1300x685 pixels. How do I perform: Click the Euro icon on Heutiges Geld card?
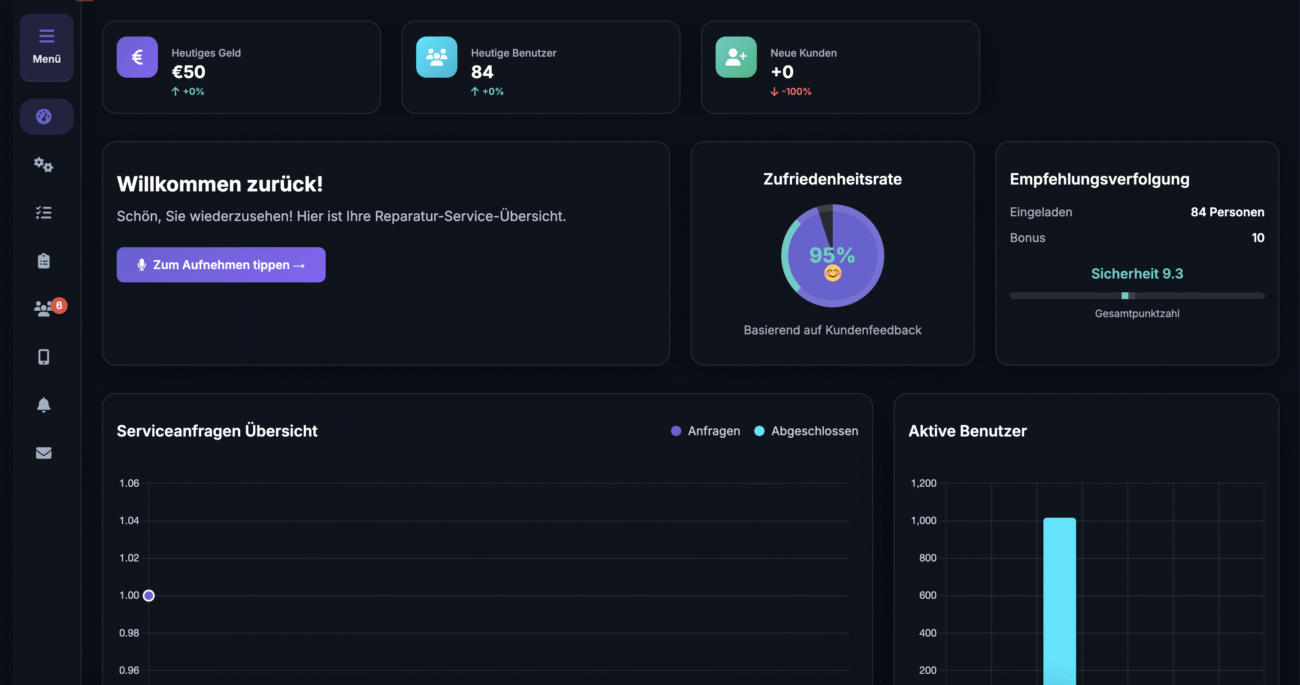tap(137, 57)
